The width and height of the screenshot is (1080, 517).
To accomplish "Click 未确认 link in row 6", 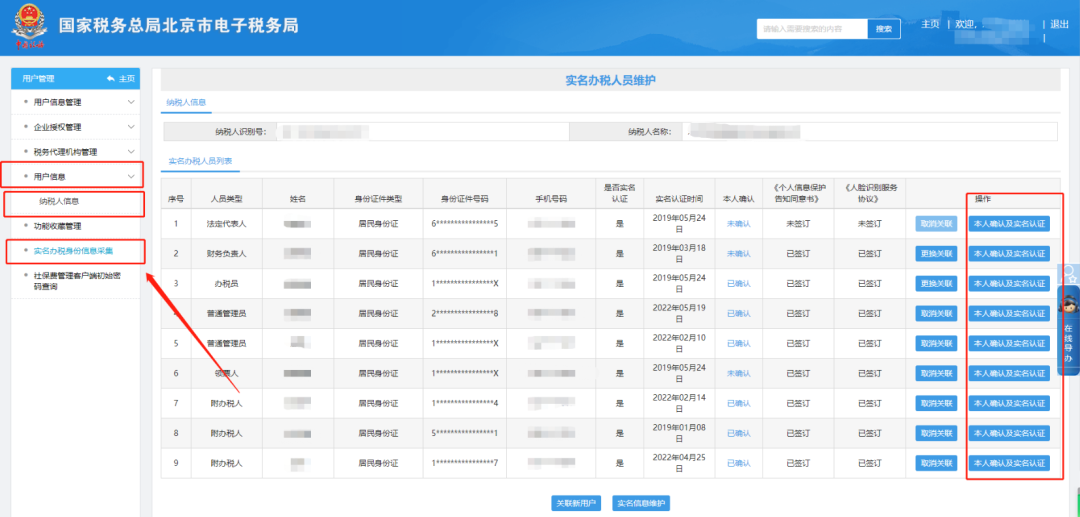I will click(x=738, y=373).
